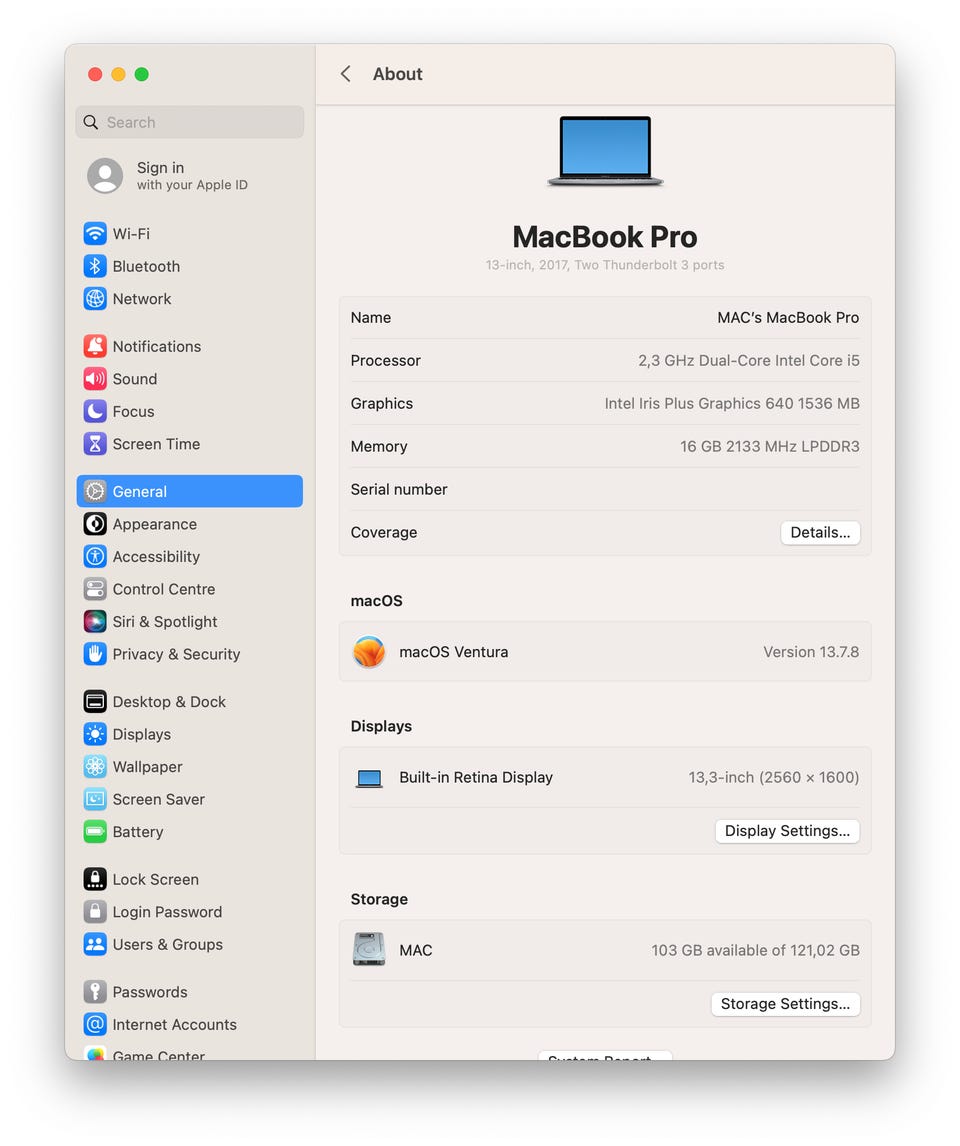Click the Privacy & Security hand icon

(95, 654)
